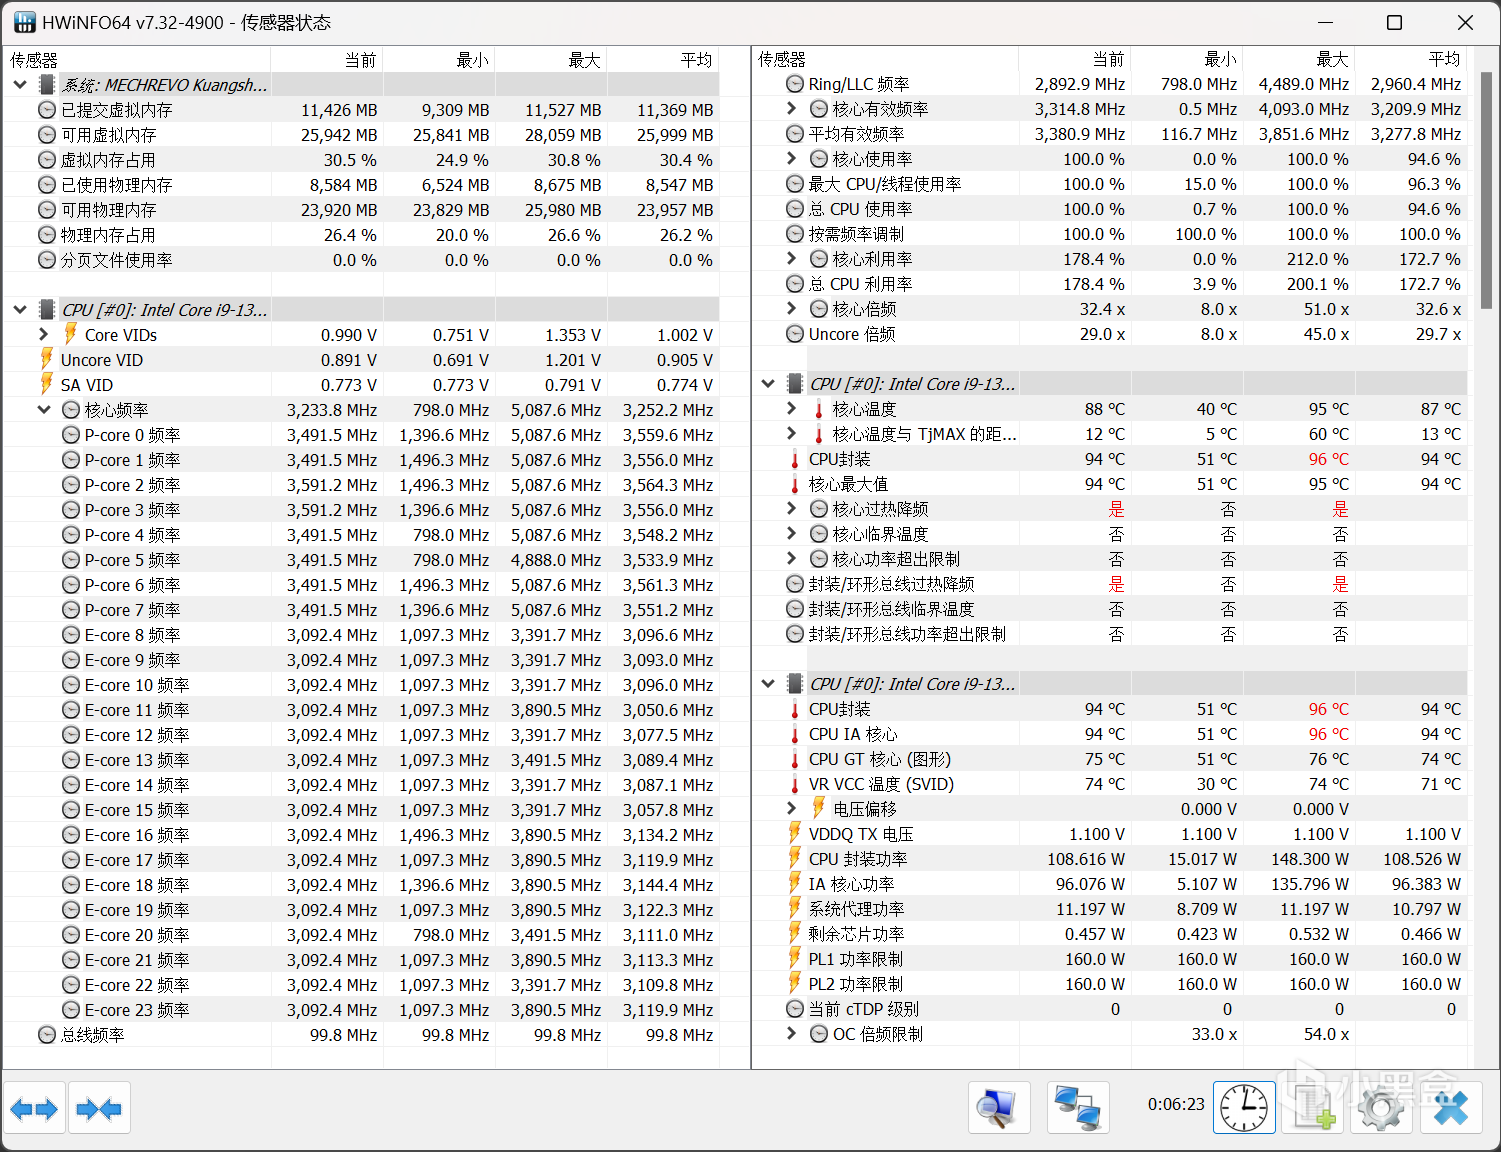Click right panel 平均 column header

coord(1411,60)
